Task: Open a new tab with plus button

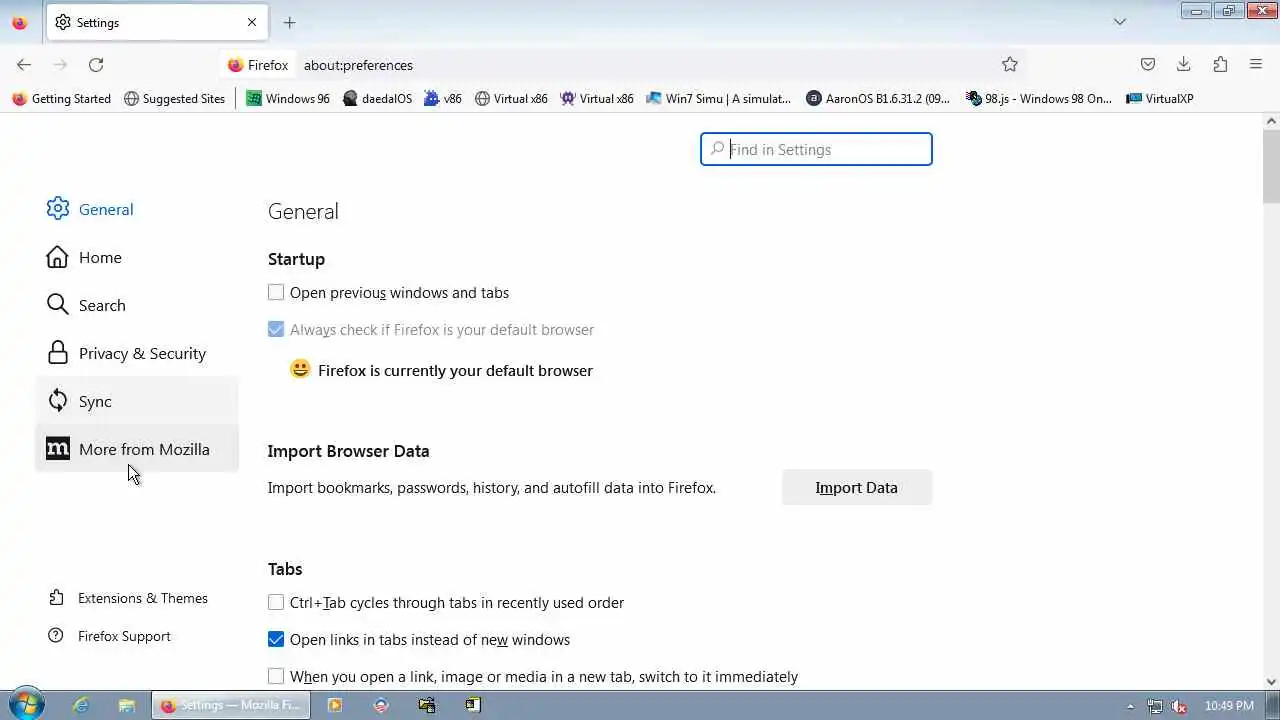Action: point(289,22)
